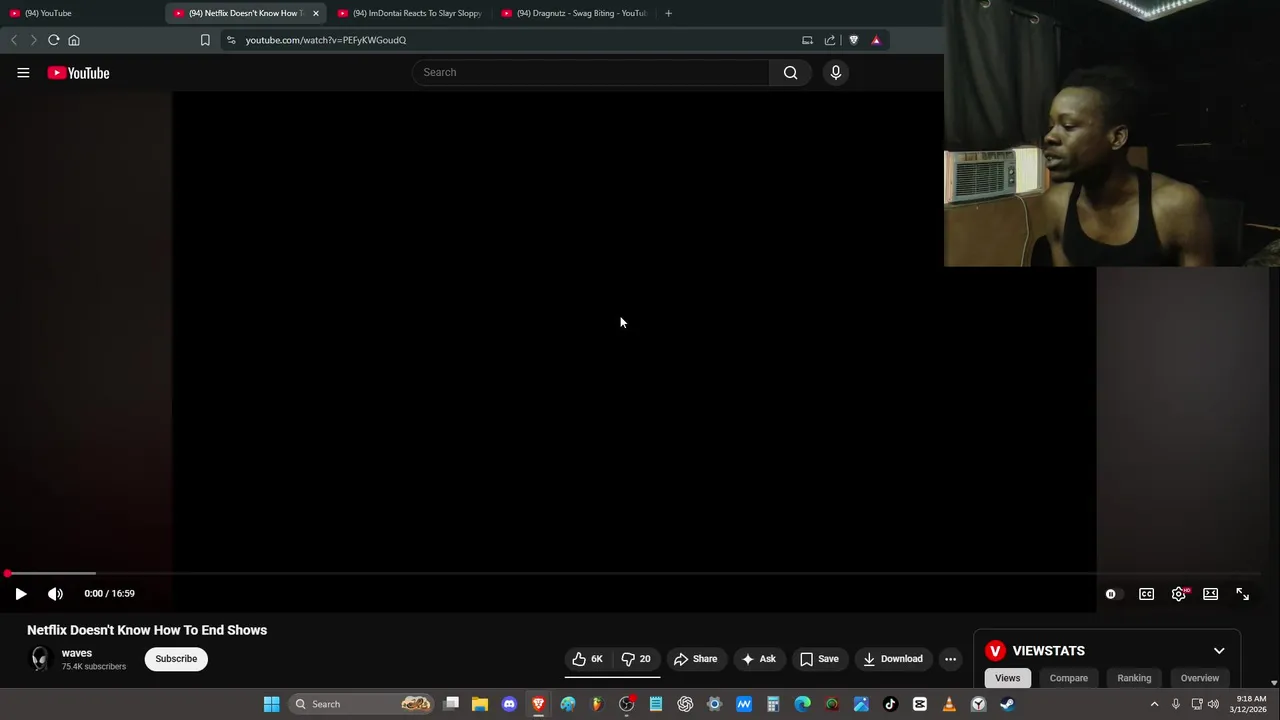Click the cast media icon in address bar
Viewport: 1280px width, 720px height.
[x=807, y=40]
